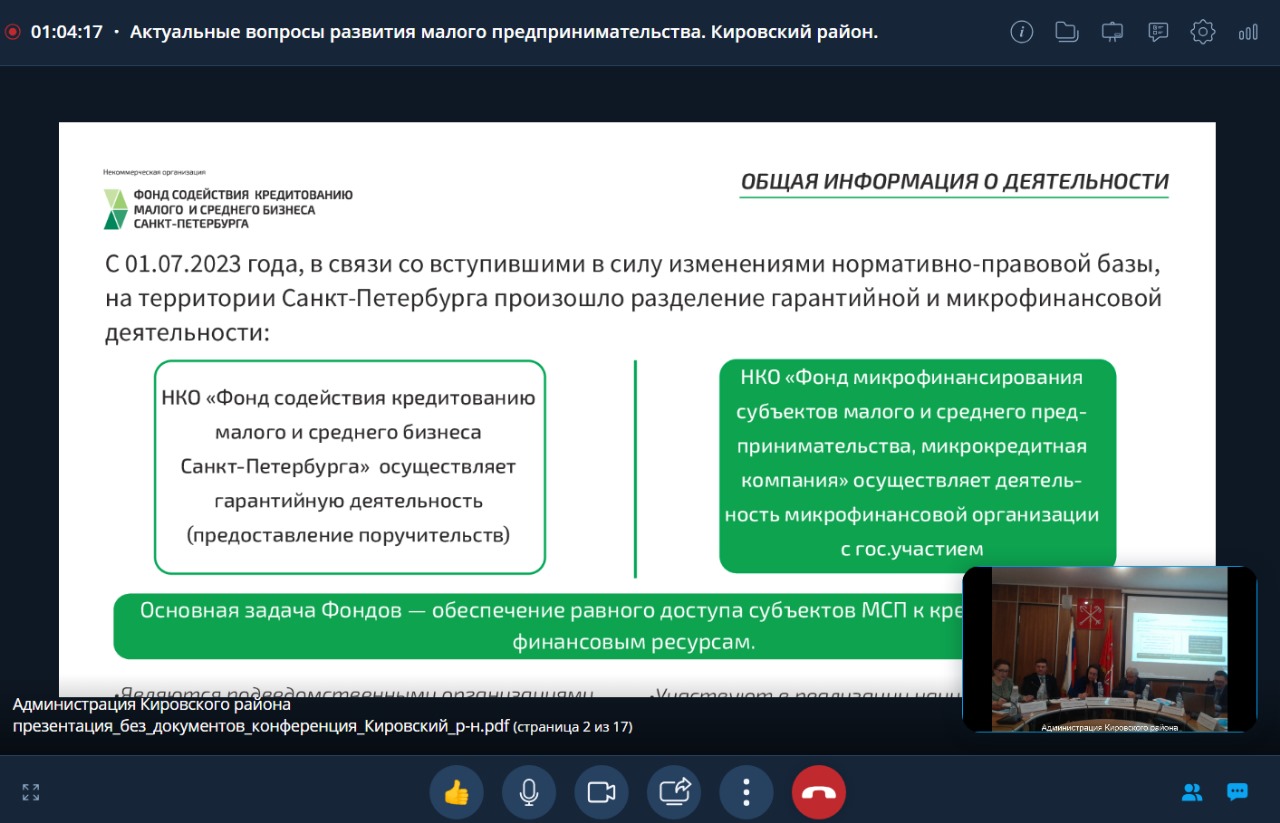Start screen sharing
Viewport: 1280px width, 823px height.
pyautogui.click(x=674, y=793)
